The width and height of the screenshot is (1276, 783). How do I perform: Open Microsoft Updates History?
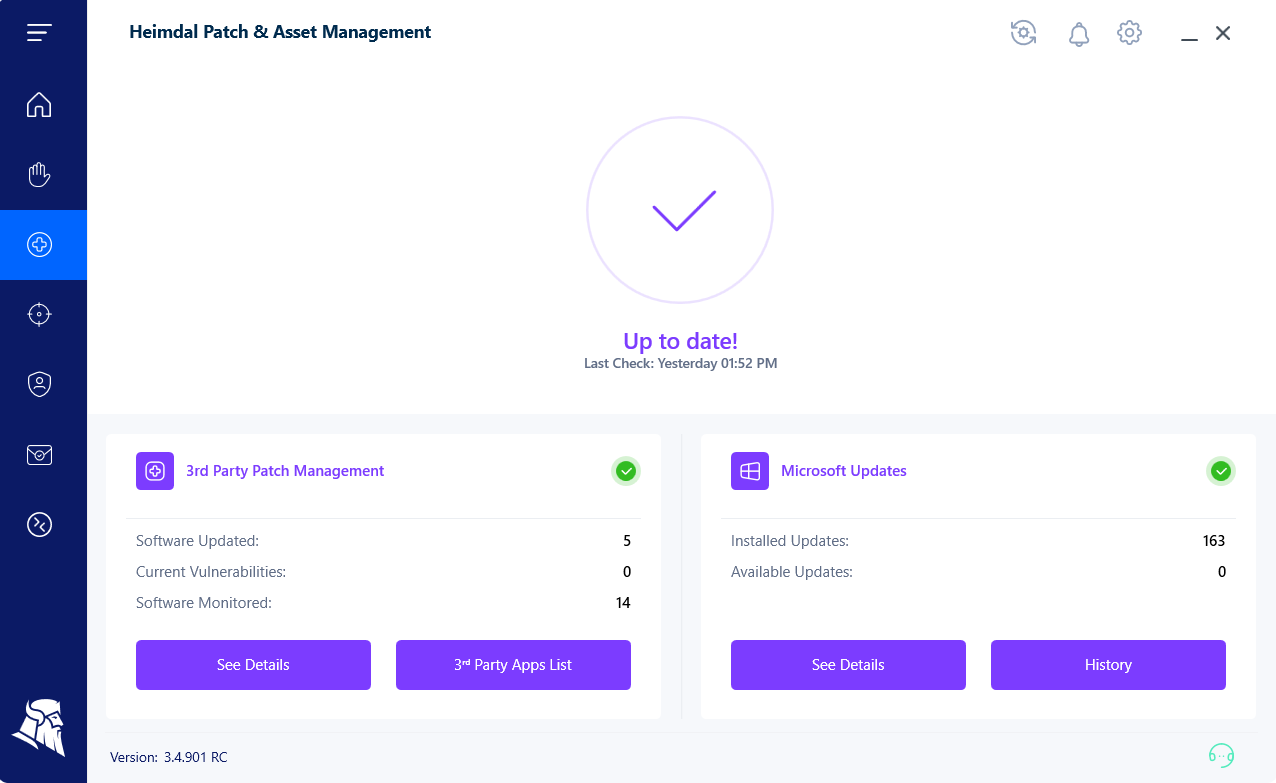pos(1108,665)
